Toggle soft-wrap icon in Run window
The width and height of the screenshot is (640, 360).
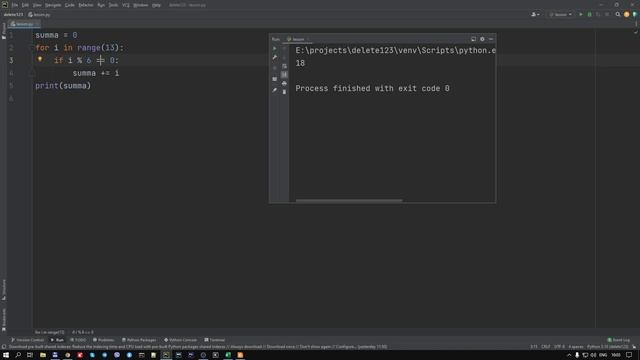(284, 66)
